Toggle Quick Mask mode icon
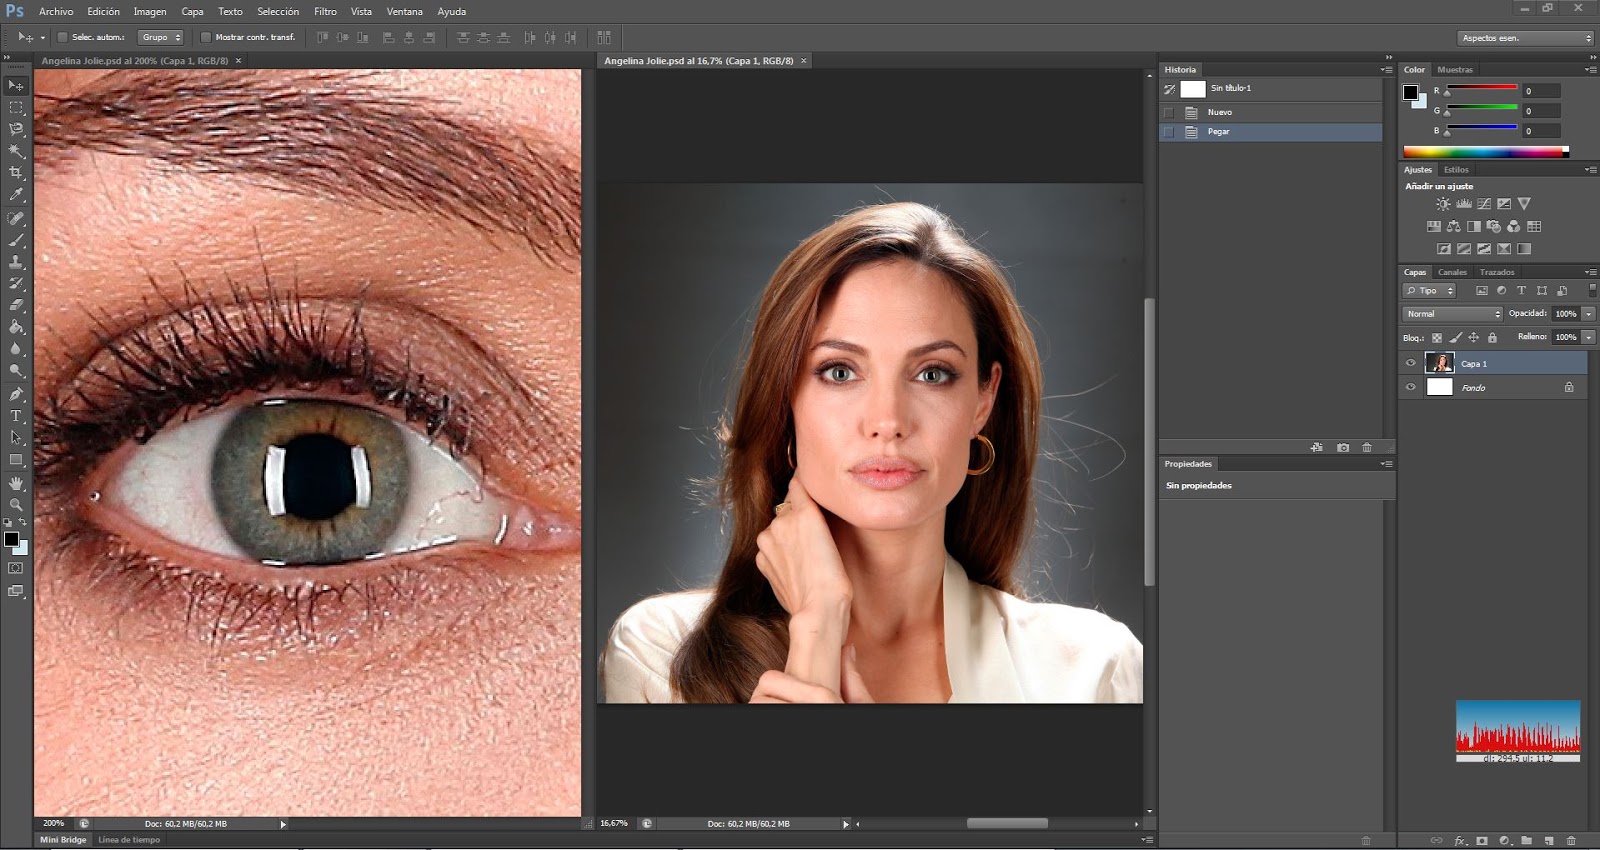Viewport: 1600px width, 850px height. tap(15, 568)
